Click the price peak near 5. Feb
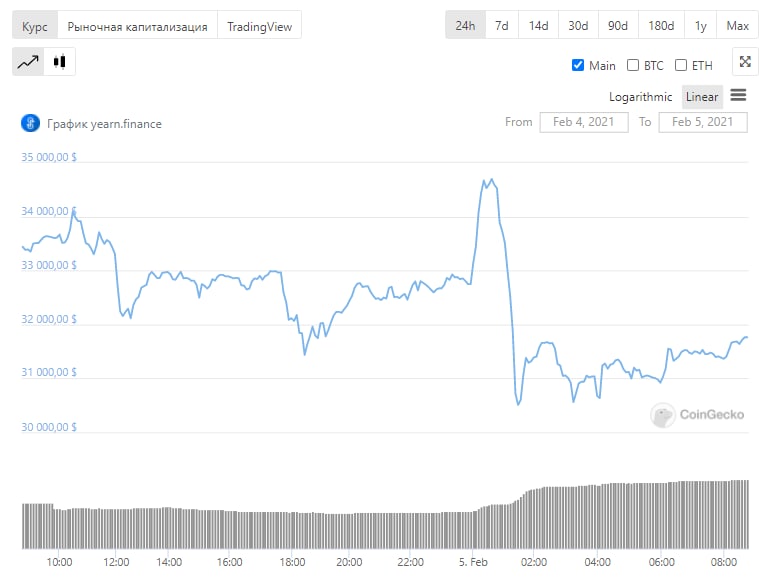 (491, 180)
